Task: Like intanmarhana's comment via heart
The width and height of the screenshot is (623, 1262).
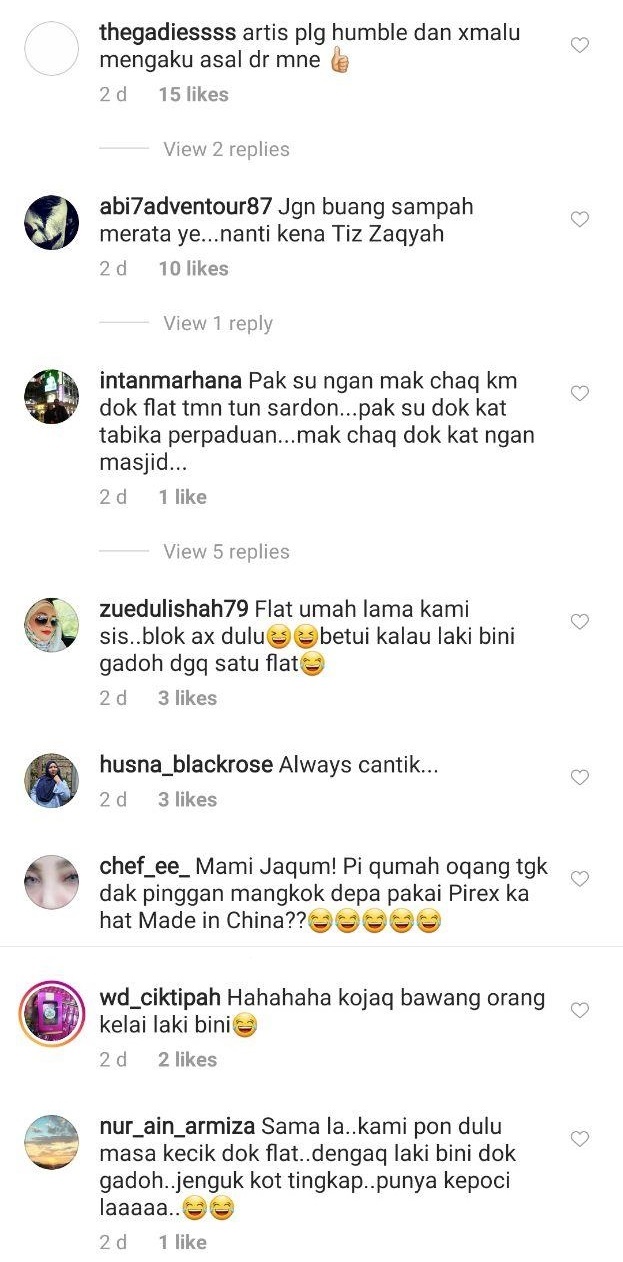Action: (x=579, y=394)
